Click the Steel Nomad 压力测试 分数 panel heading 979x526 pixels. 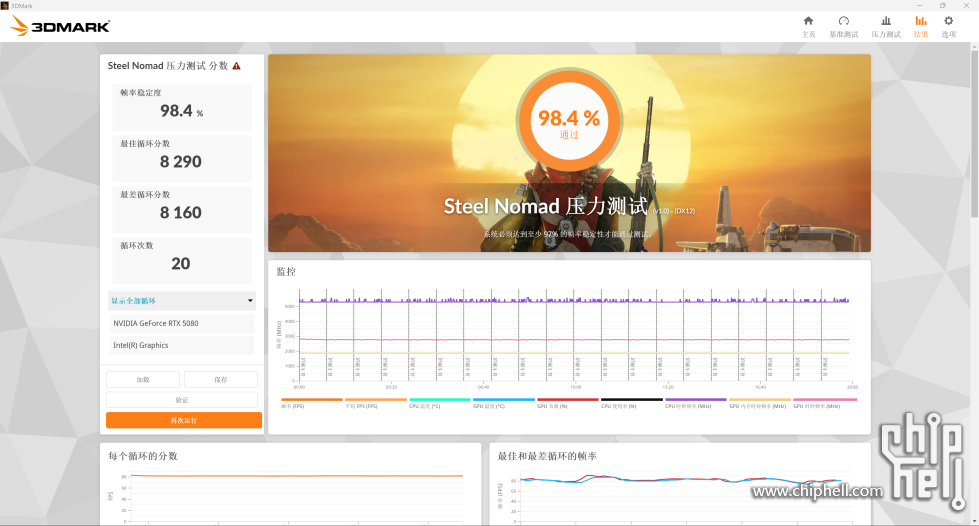tap(167, 66)
